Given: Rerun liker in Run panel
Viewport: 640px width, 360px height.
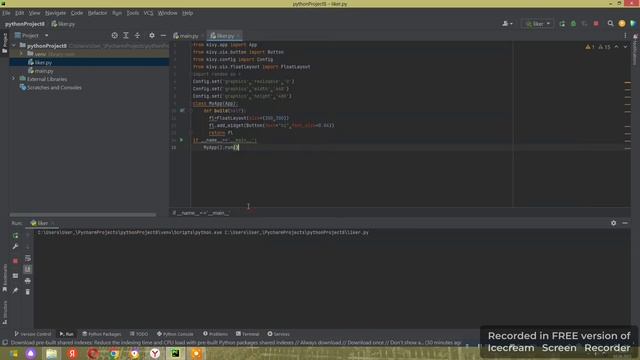Looking at the screenshot, I should [x=15, y=236].
